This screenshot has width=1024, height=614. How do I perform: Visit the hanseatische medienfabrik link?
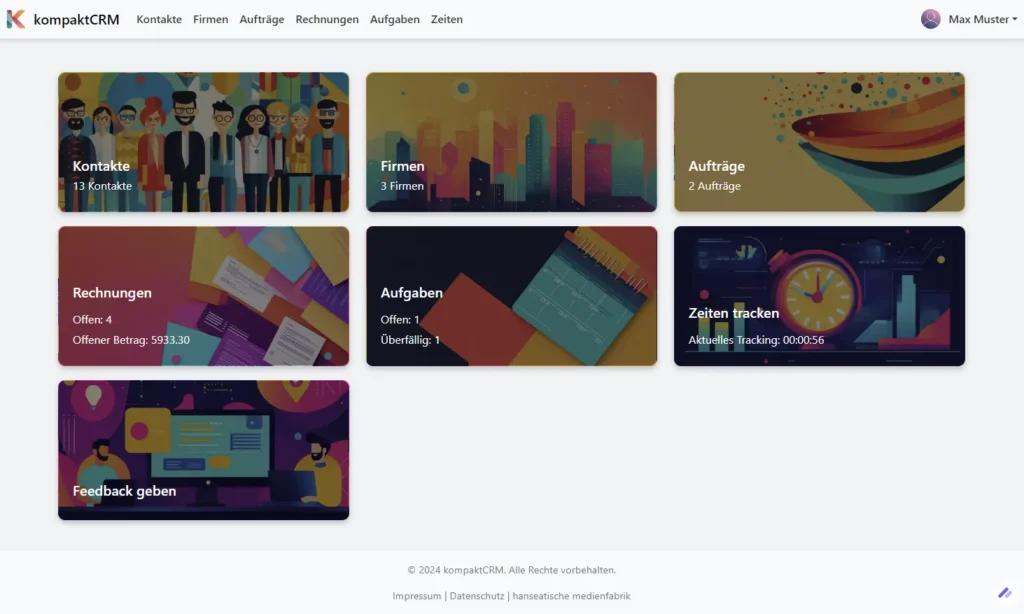pos(571,596)
